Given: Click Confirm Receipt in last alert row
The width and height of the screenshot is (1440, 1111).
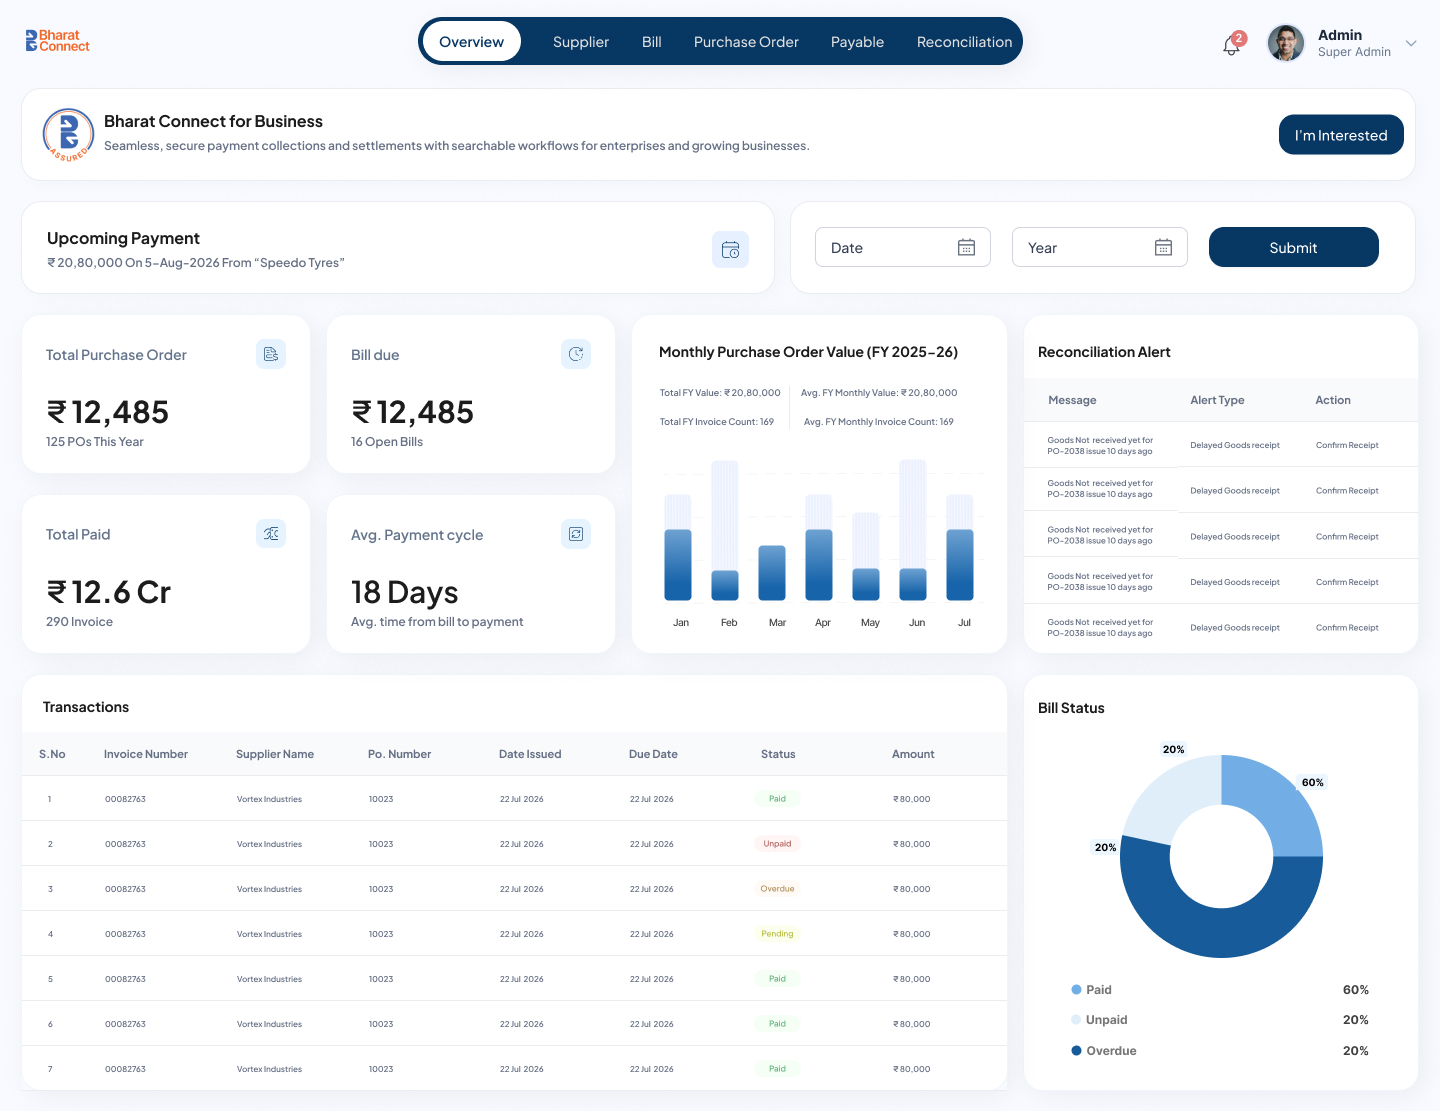Looking at the screenshot, I should pyautogui.click(x=1347, y=628).
